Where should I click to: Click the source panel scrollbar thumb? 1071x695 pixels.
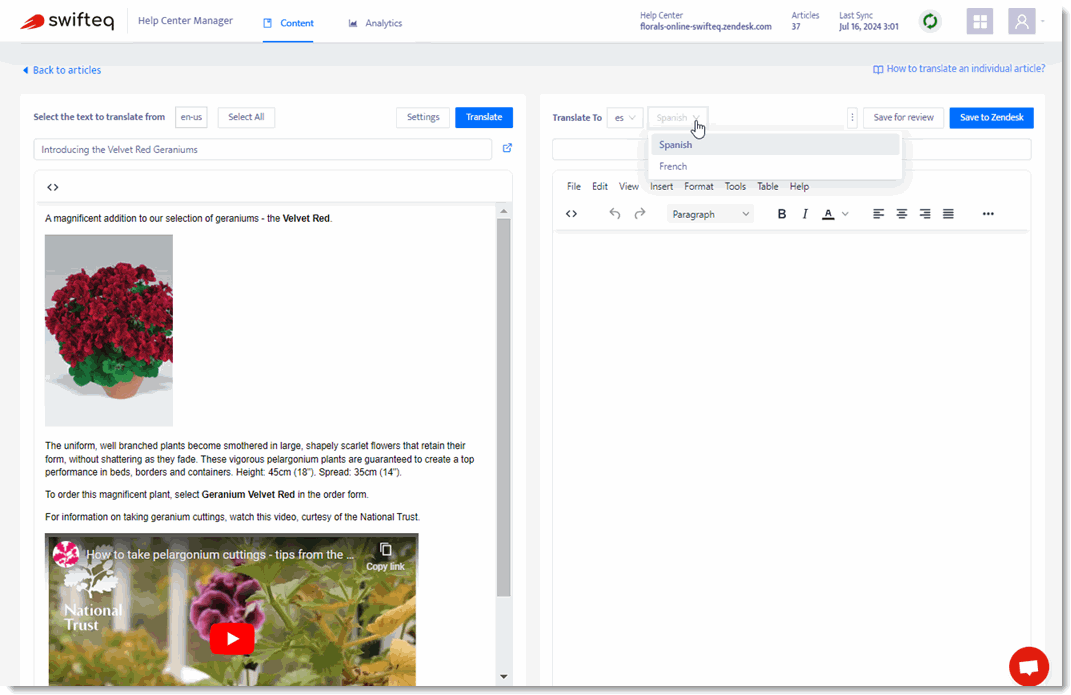503,408
